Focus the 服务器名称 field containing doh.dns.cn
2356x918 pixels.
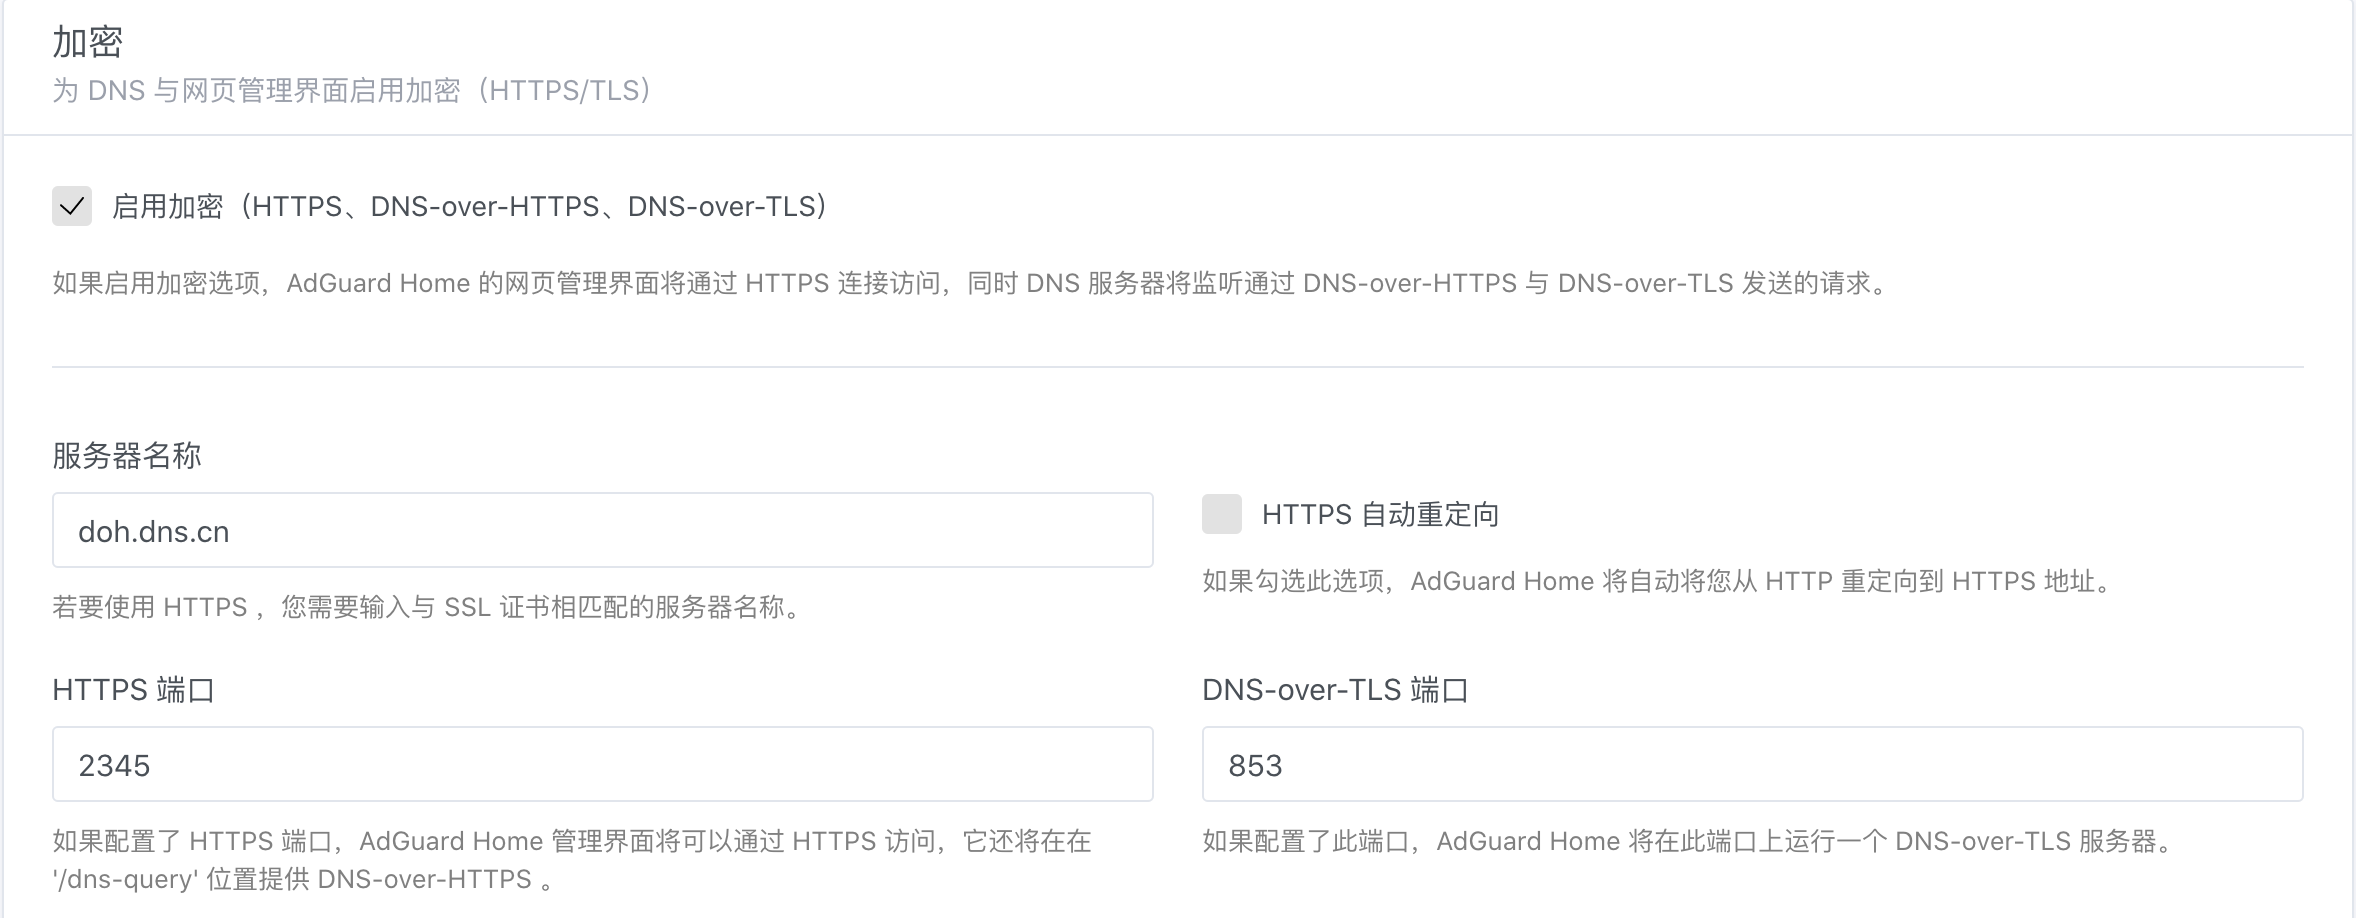[603, 530]
